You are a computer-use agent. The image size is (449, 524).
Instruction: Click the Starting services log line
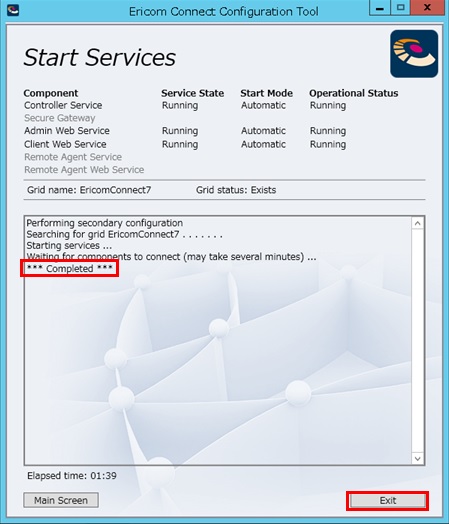pos(69,246)
